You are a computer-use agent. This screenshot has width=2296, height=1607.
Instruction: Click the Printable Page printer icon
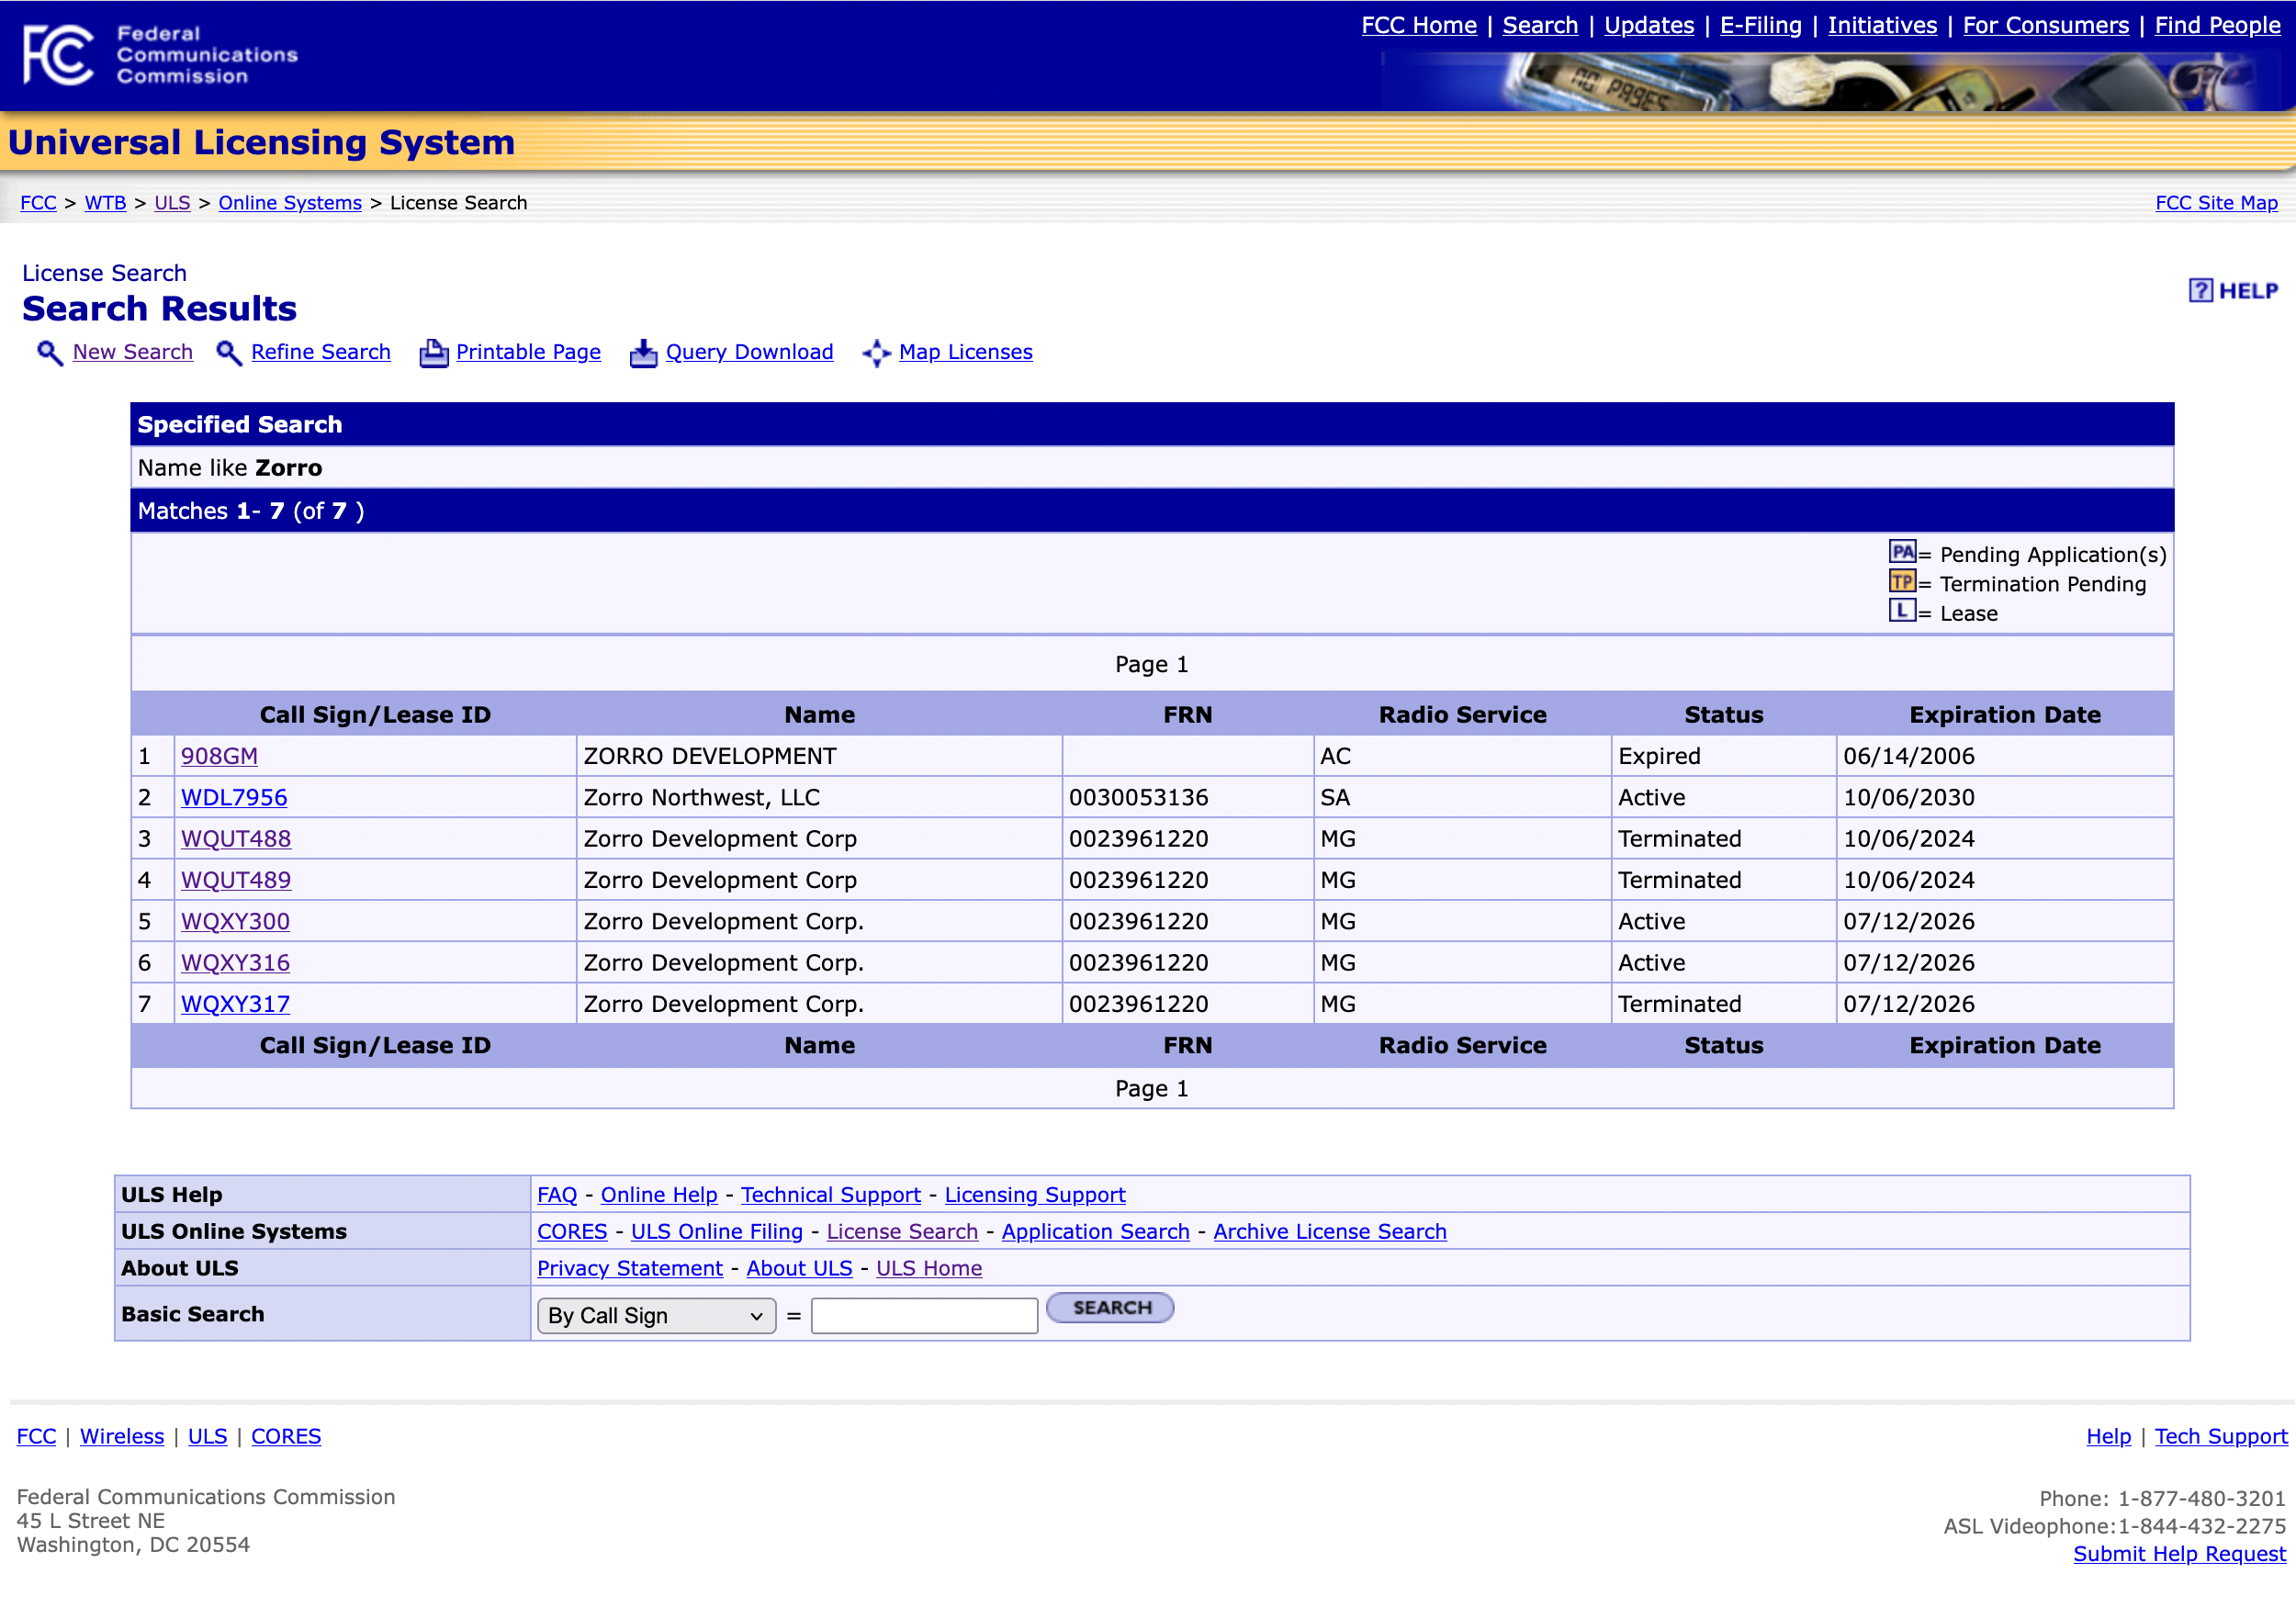(433, 353)
